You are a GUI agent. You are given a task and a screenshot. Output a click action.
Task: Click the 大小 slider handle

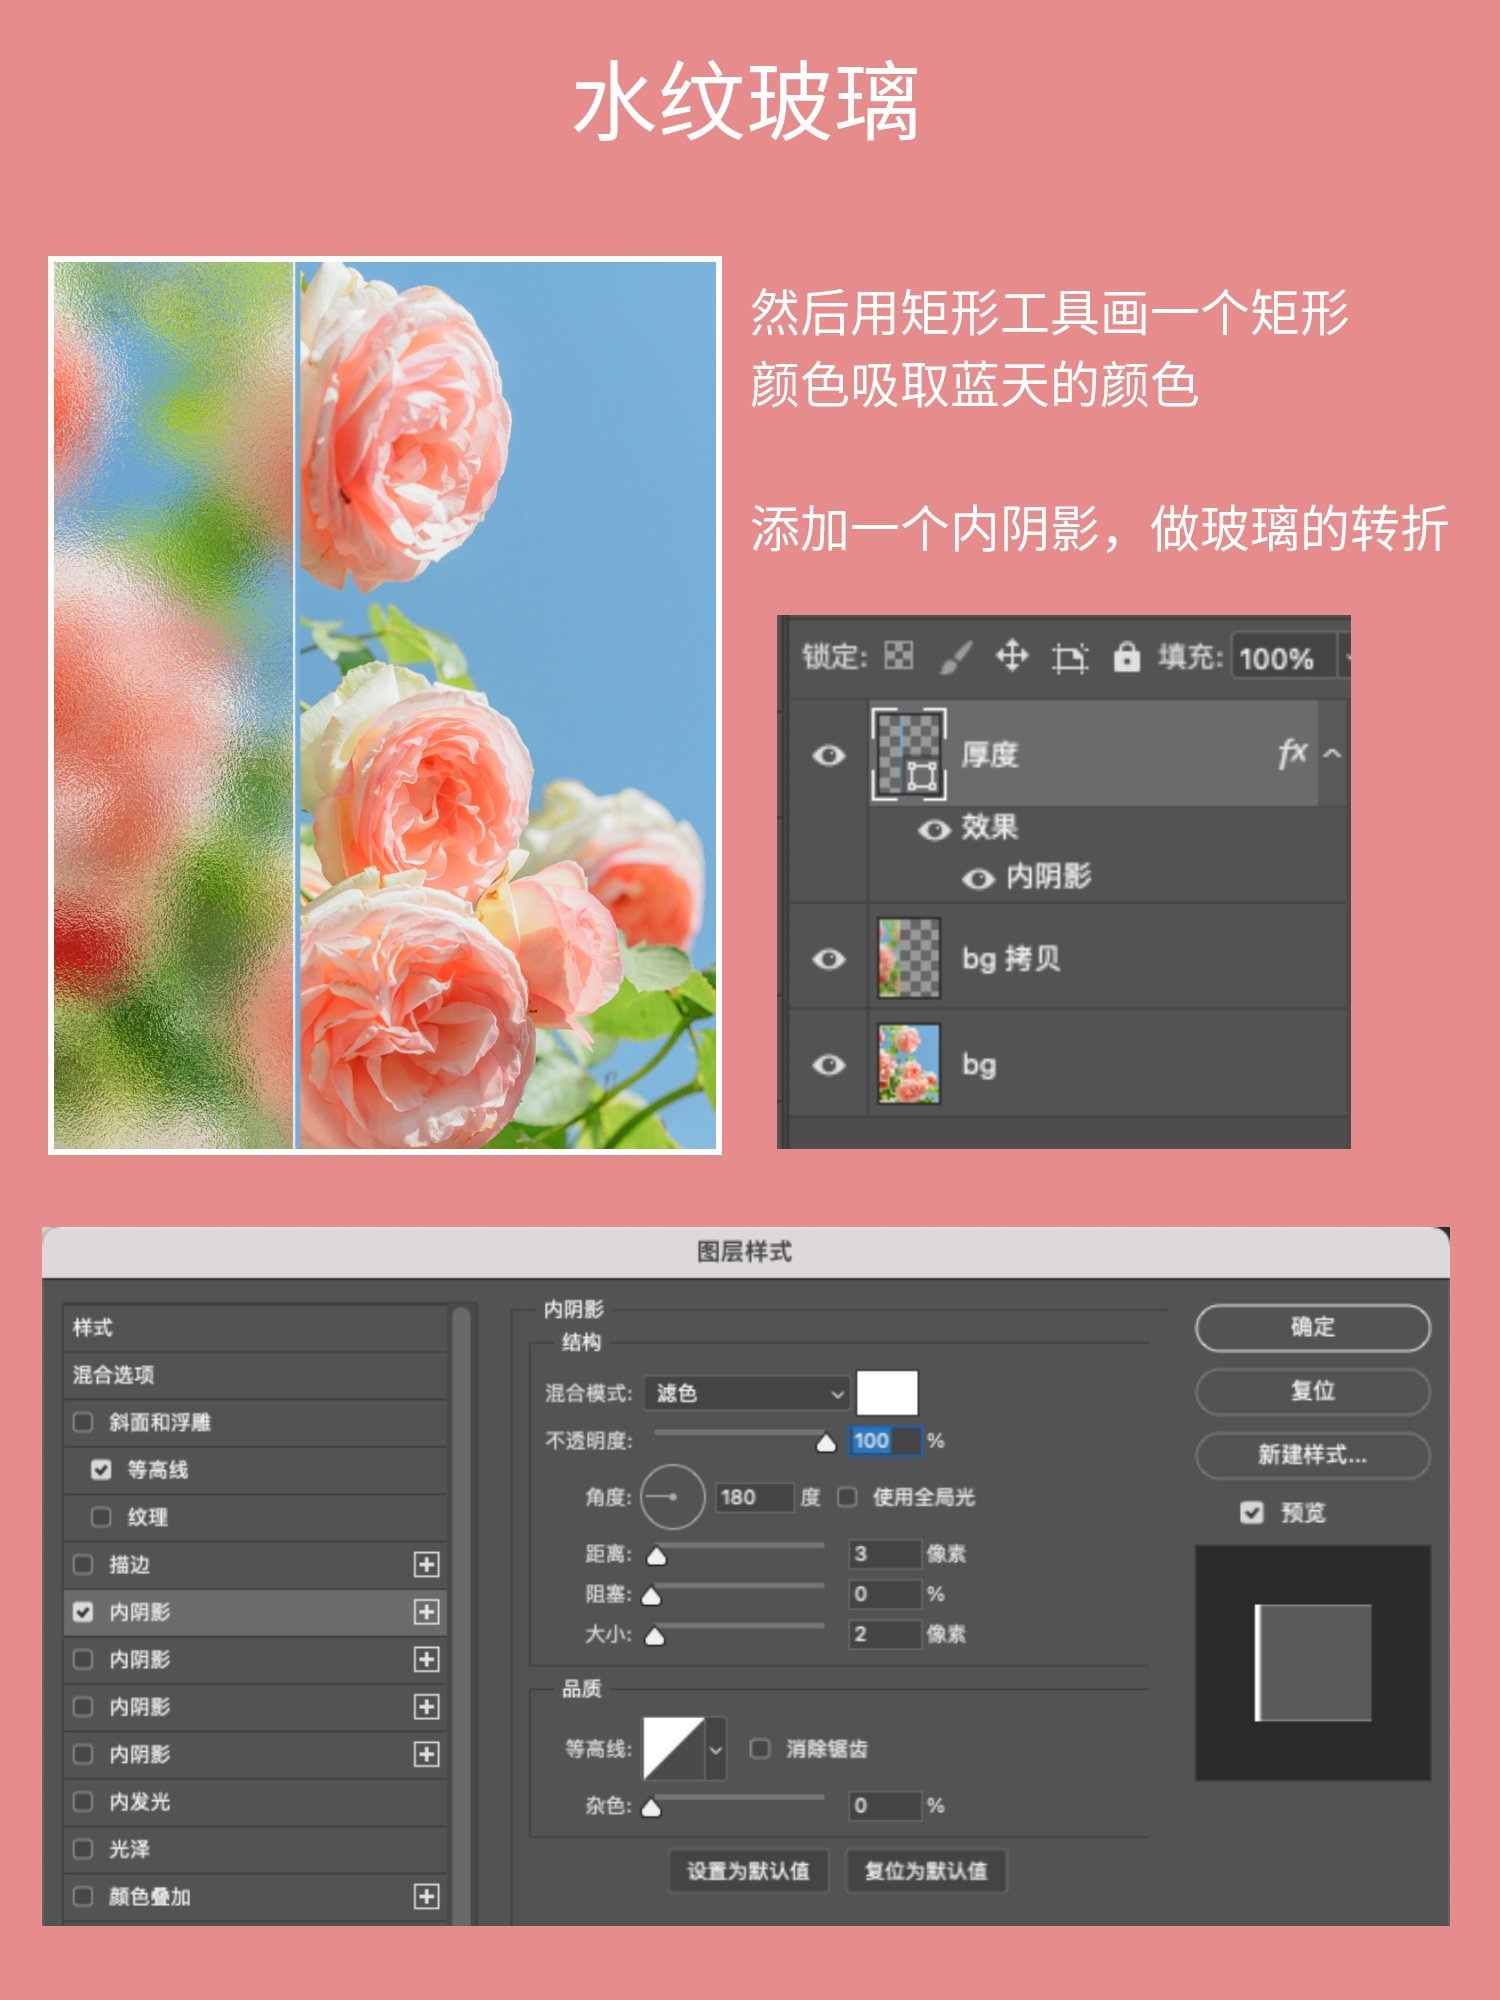click(655, 1637)
